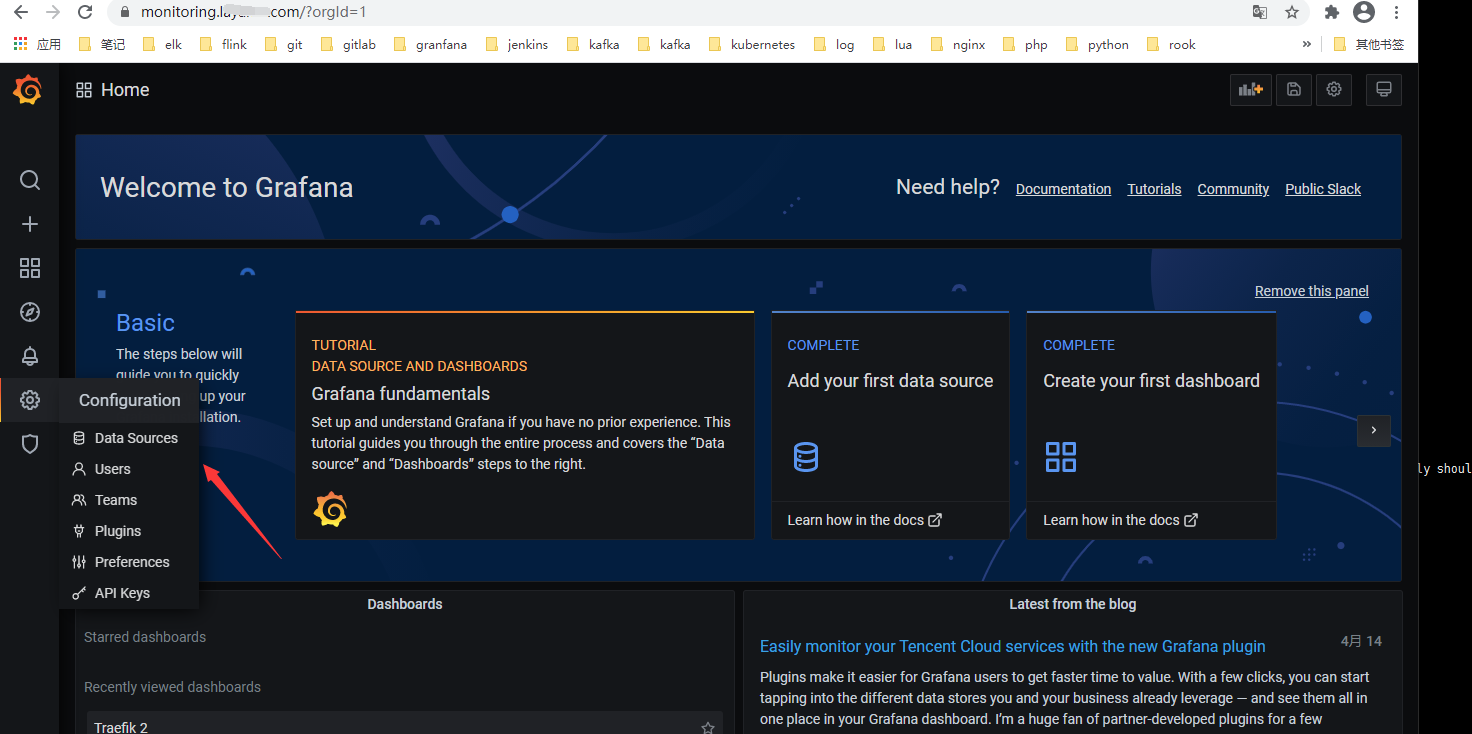This screenshot has height=734, width=1472.
Task: Star the Traefik 2 dashboard
Action: [x=708, y=727]
